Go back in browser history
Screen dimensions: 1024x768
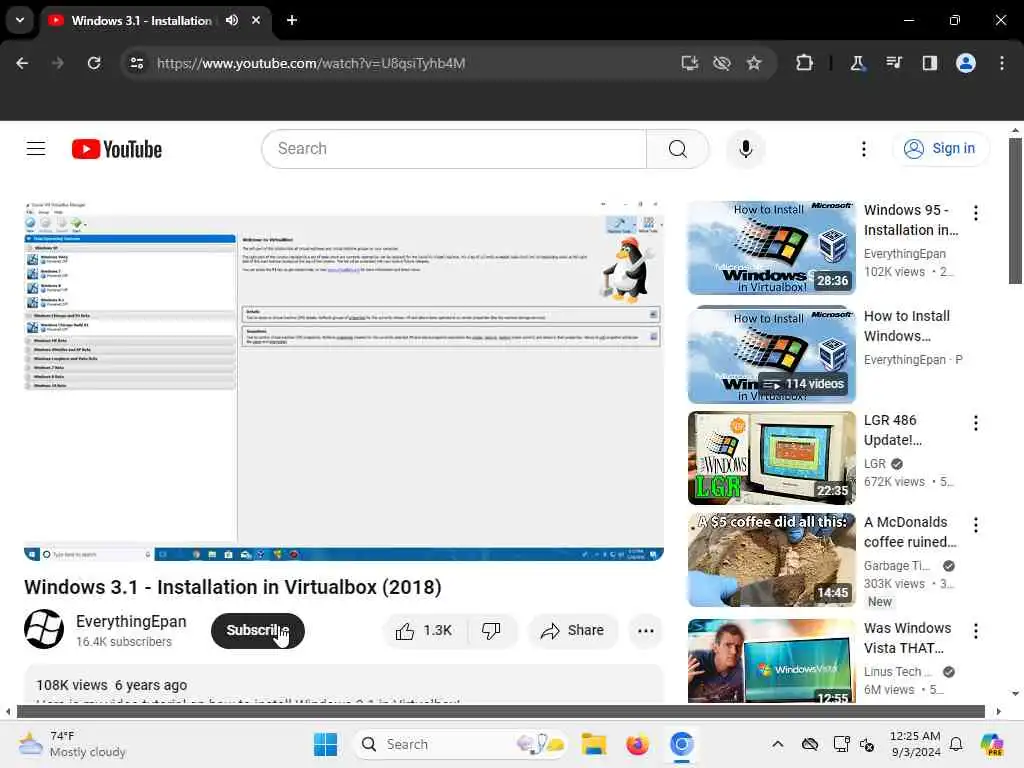pos(22,63)
